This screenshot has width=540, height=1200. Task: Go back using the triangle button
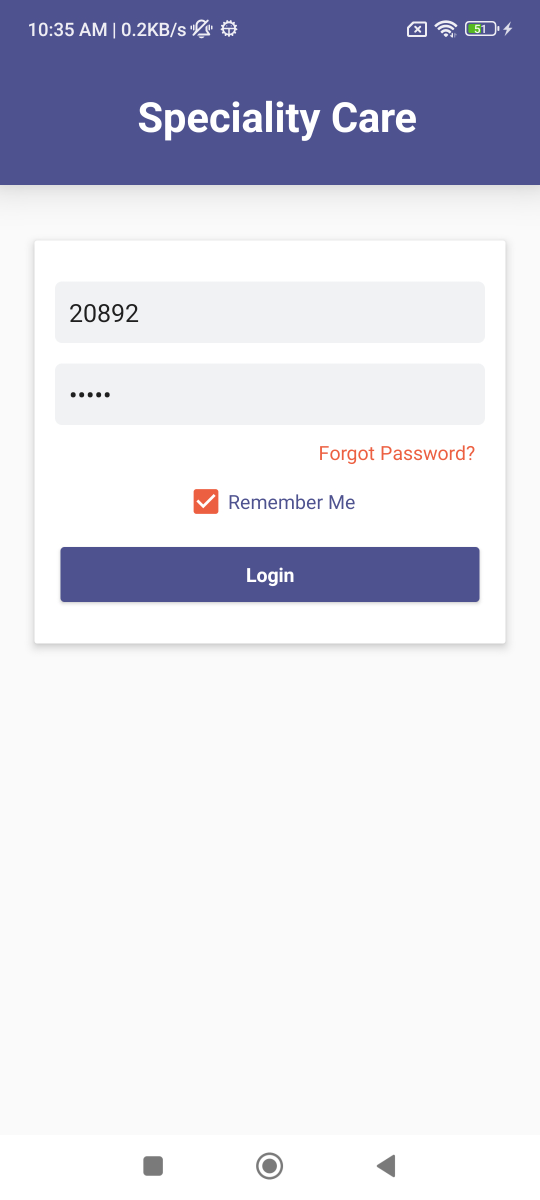click(x=386, y=1165)
